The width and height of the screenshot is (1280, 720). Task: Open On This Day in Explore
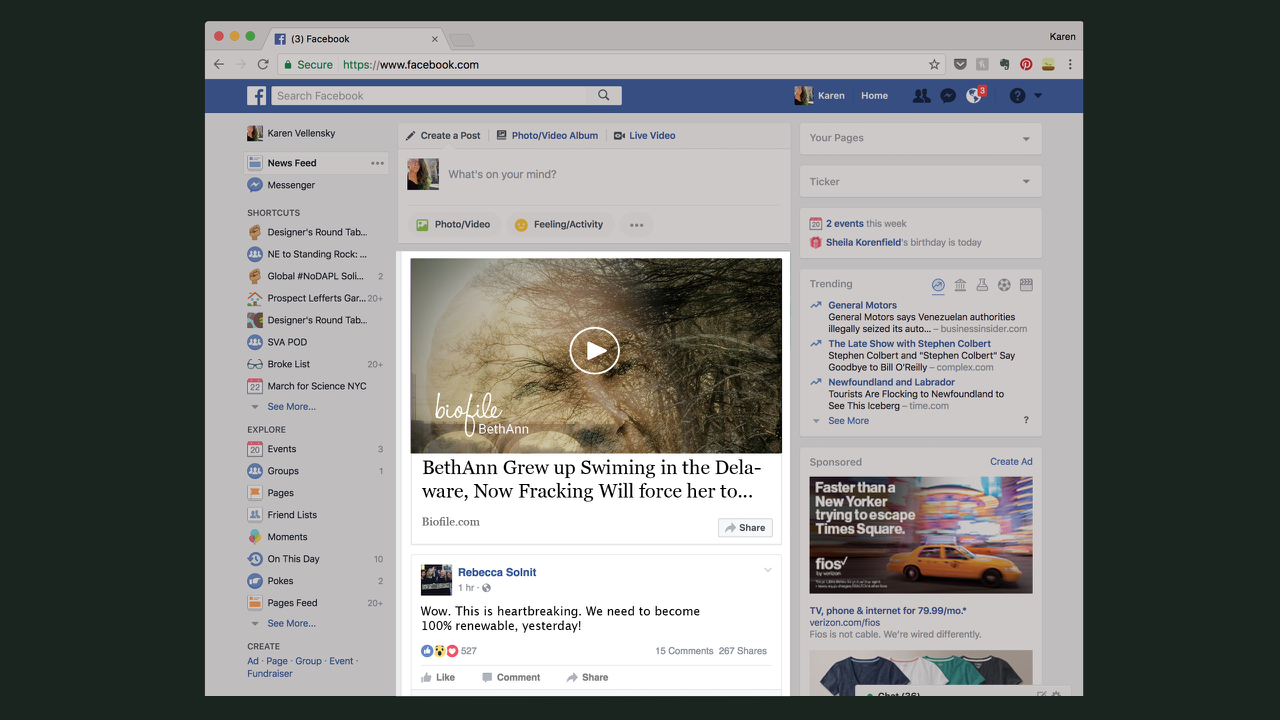[x=284, y=559]
